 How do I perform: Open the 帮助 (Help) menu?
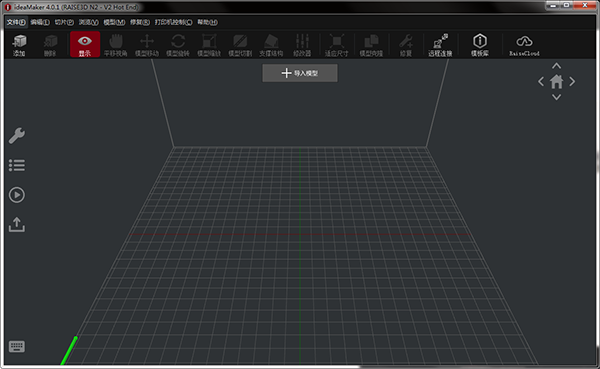(x=207, y=22)
